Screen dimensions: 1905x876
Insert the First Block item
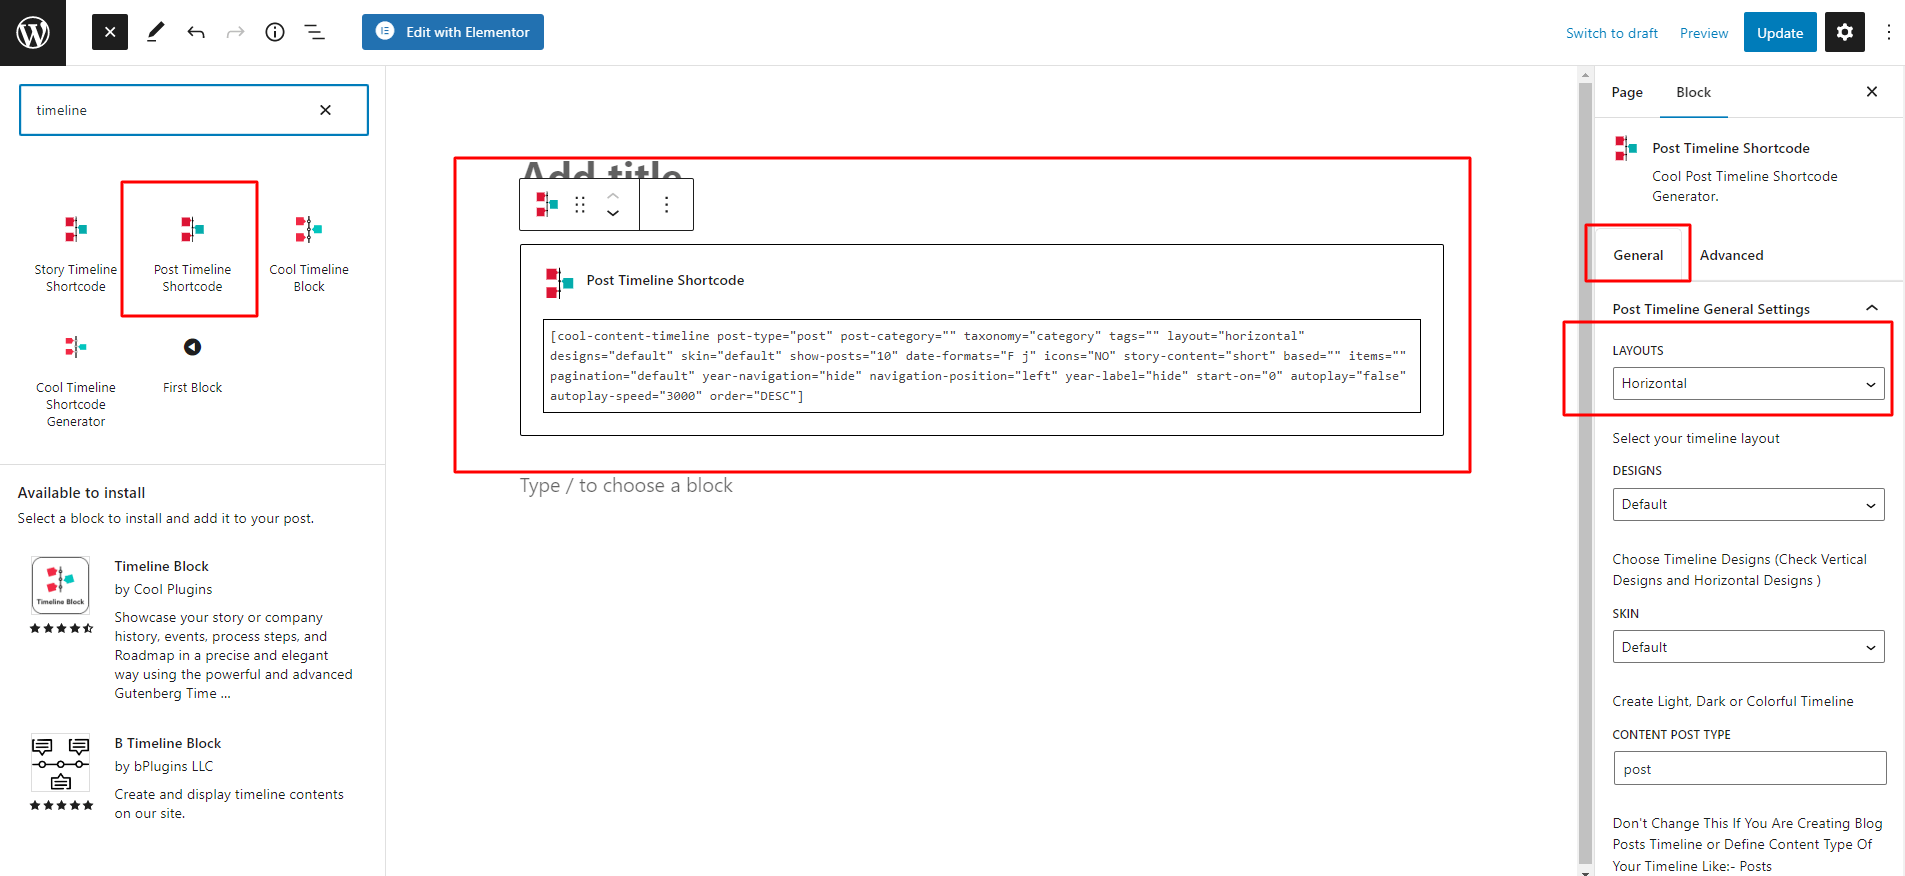[x=192, y=365]
